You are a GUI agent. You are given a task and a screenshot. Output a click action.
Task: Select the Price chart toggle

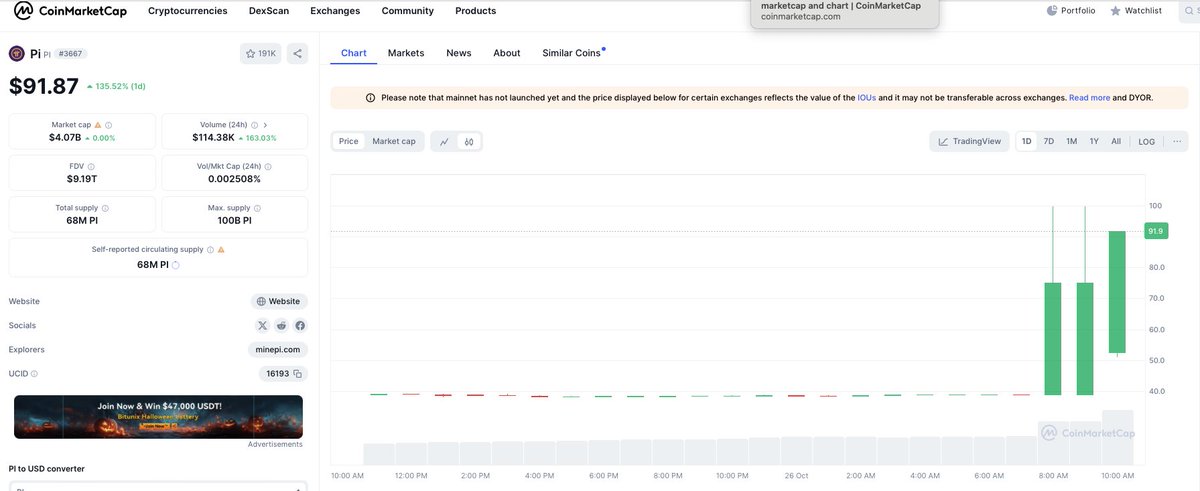coord(349,142)
